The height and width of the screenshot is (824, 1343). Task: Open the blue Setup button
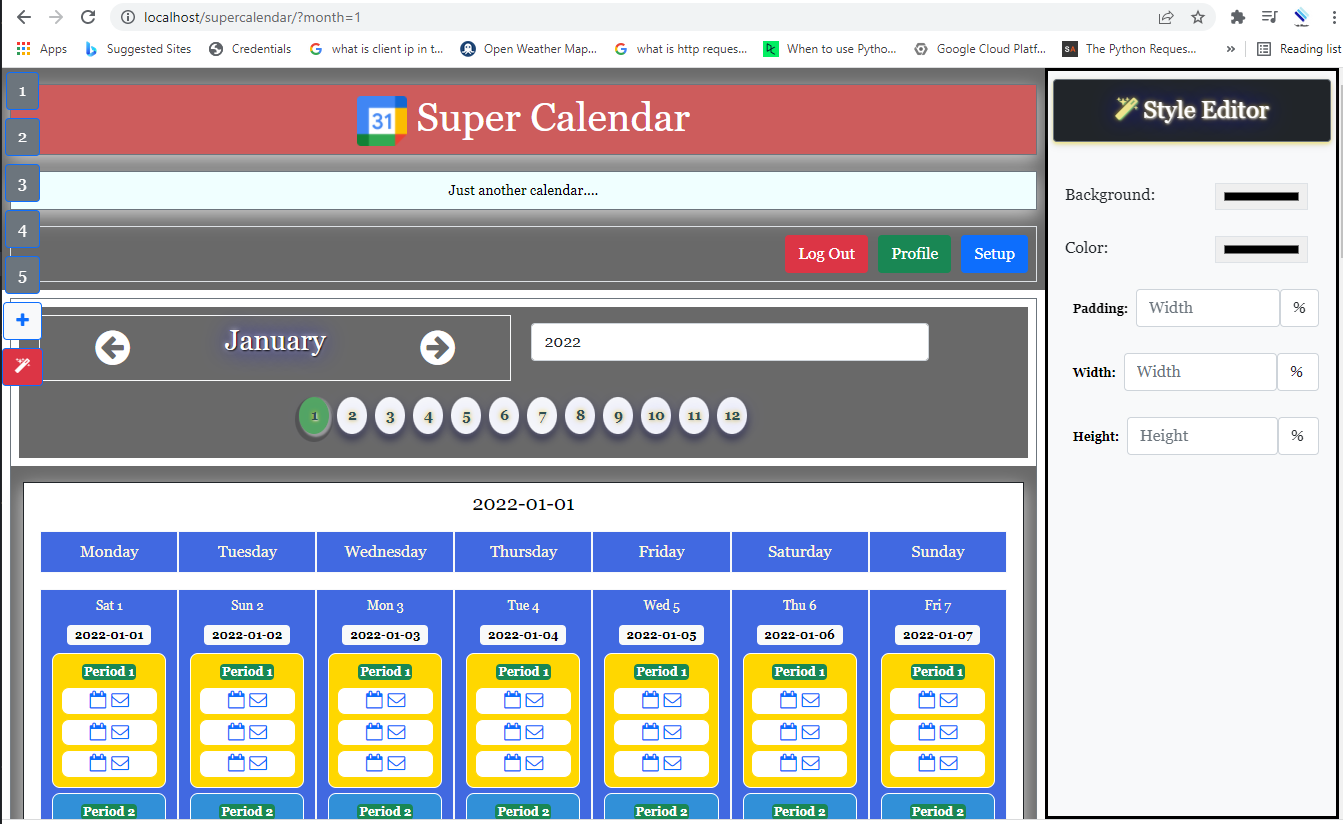(995, 254)
